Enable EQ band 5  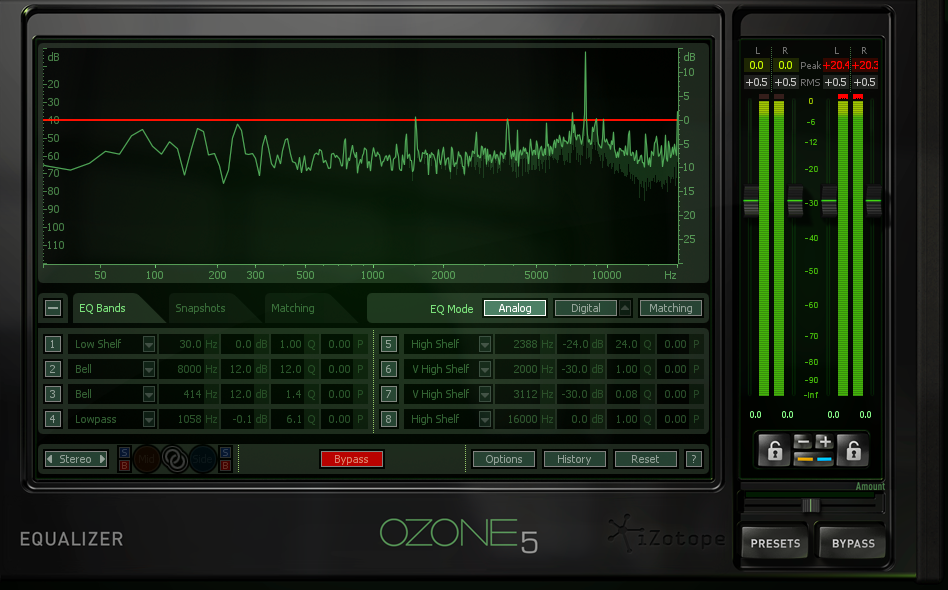pyautogui.click(x=389, y=344)
